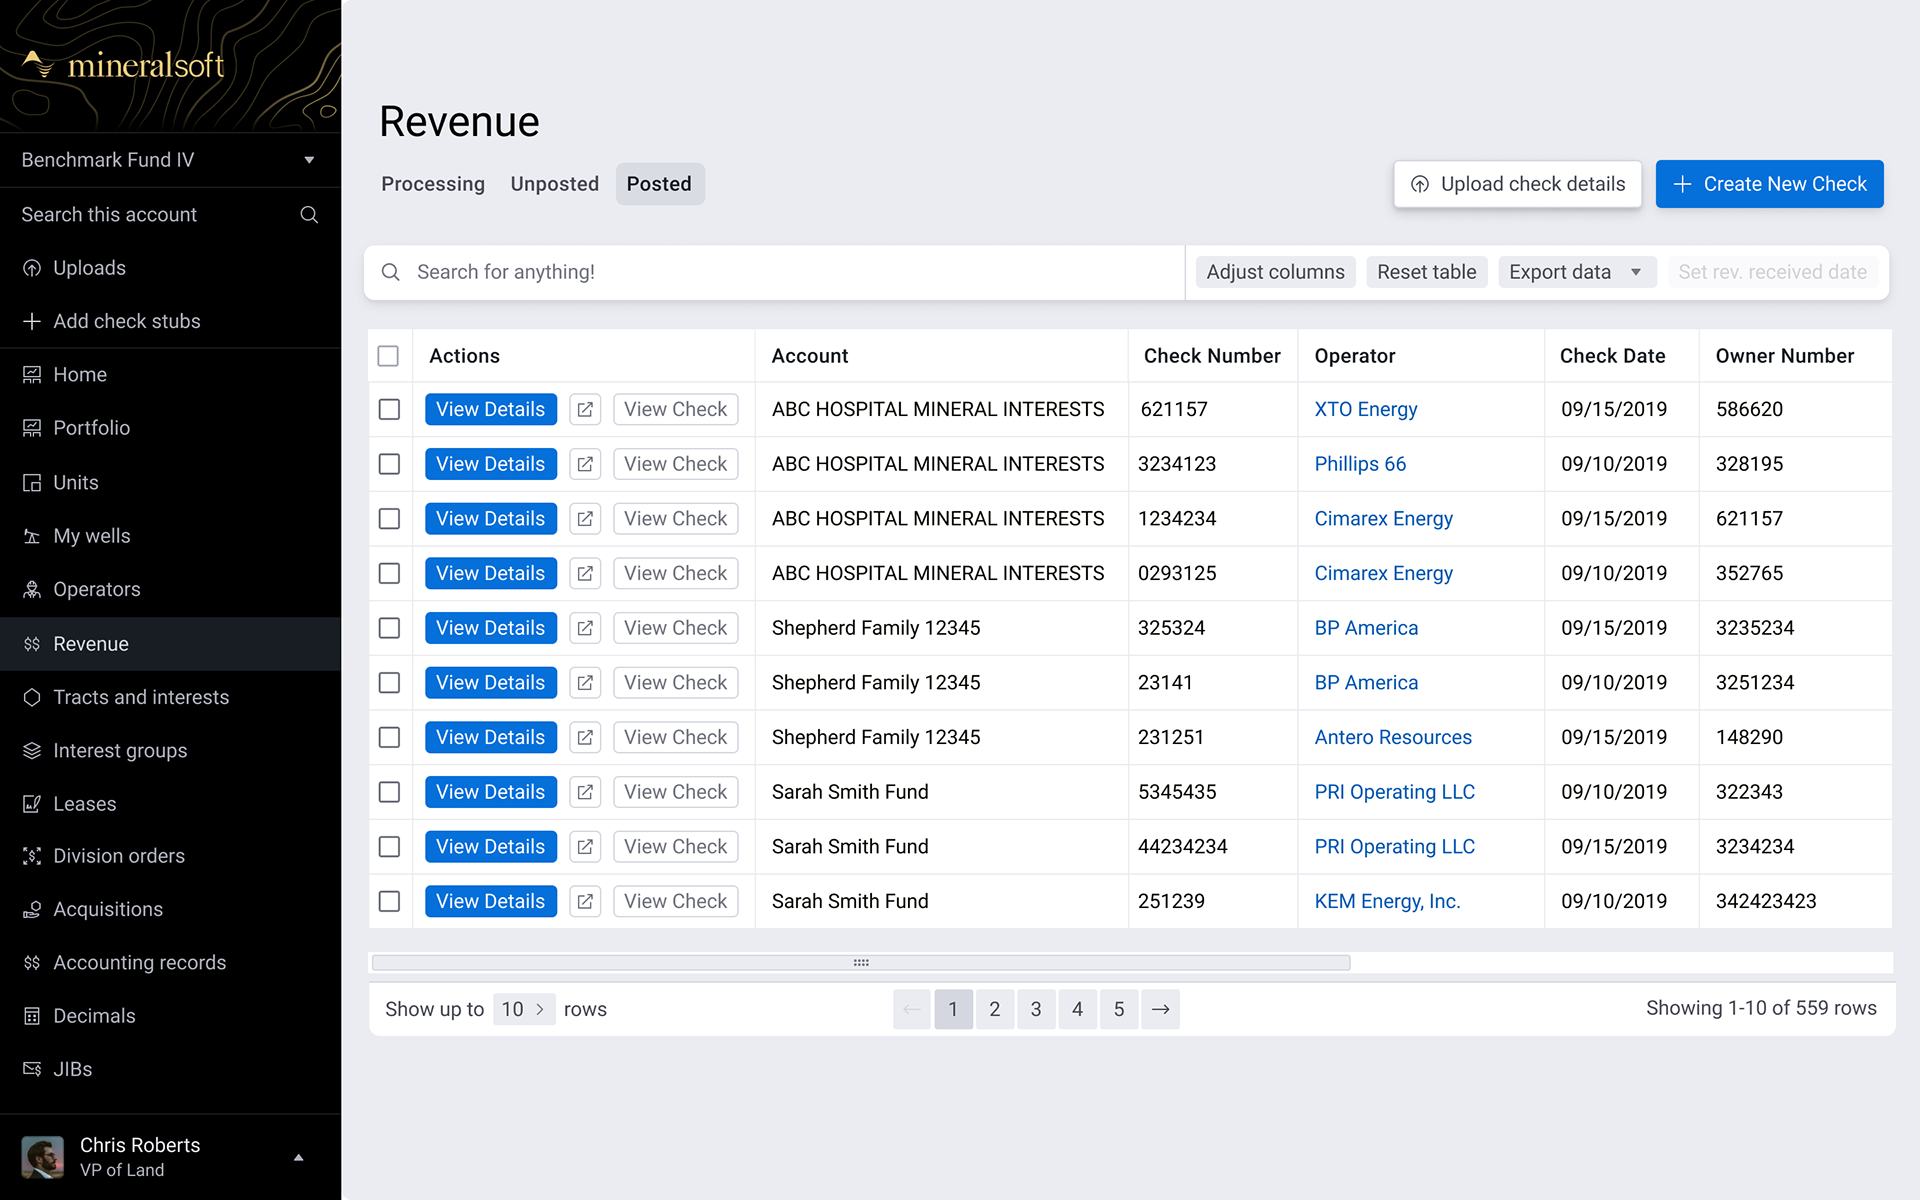Click the mineralsoft logo
This screenshot has height=1200, width=1920.
point(123,65)
